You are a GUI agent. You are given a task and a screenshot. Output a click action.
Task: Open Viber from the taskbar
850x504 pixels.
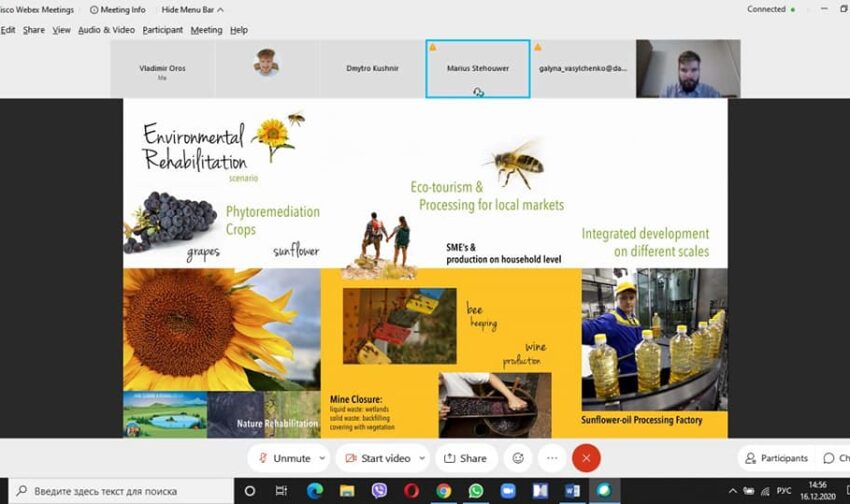pyautogui.click(x=379, y=491)
